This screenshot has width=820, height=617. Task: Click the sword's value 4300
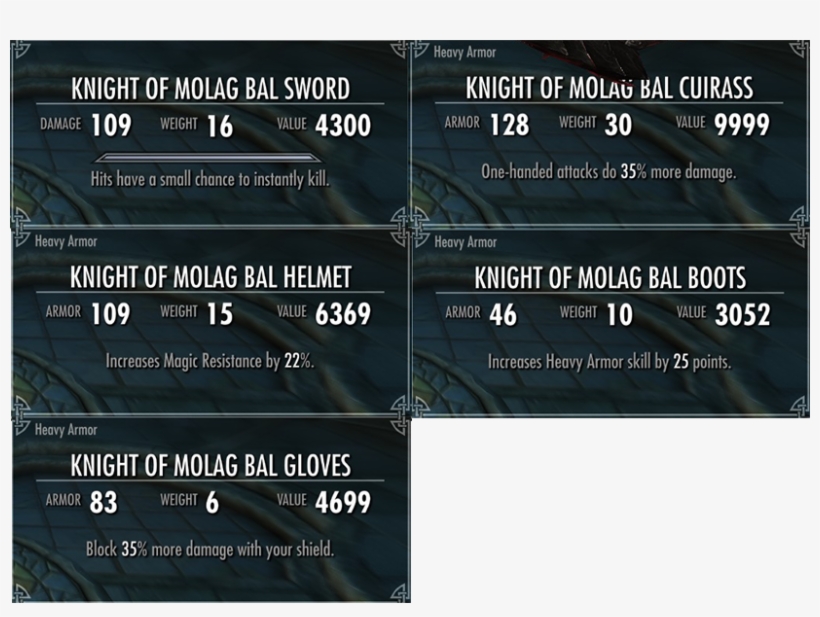[342, 126]
